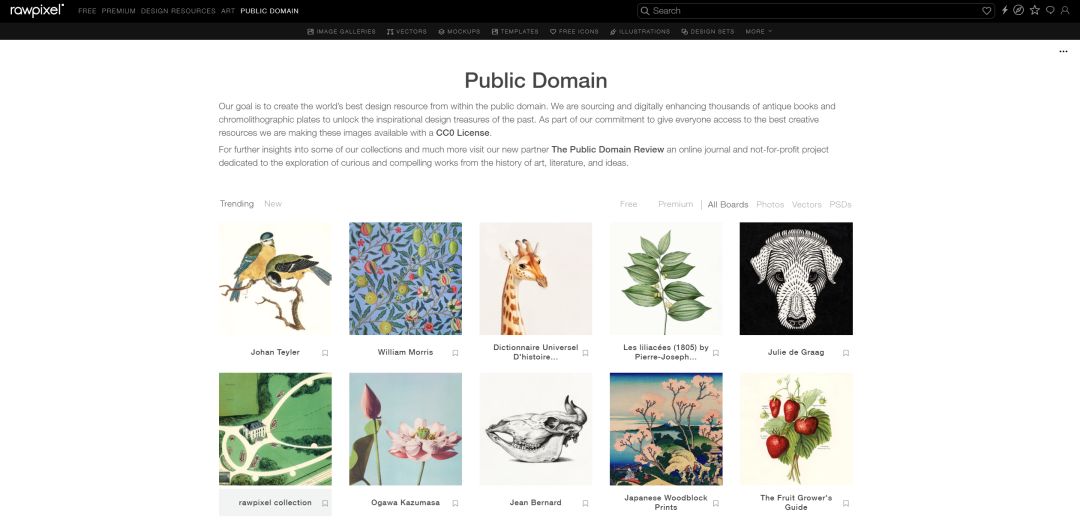
Task: Bookmark the Julie de Graag board
Action: 845,353
